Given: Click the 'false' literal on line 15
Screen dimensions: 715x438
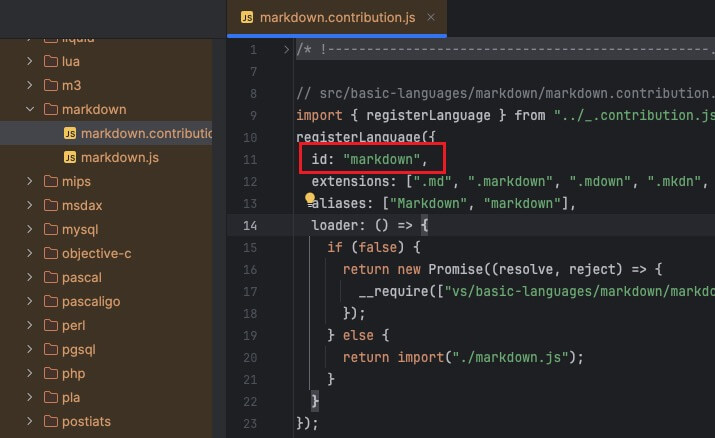Looking at the screenshot, I should pyautogui.click(x=378, y=247).
